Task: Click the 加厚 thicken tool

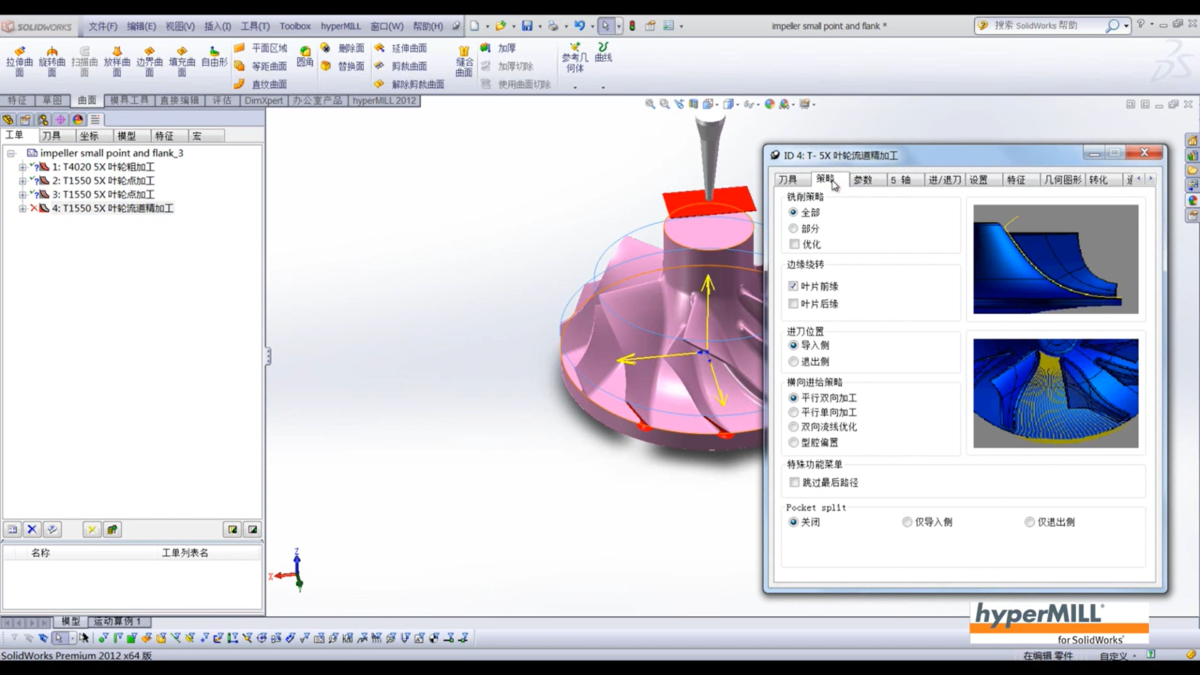Action: pos(498,48)
